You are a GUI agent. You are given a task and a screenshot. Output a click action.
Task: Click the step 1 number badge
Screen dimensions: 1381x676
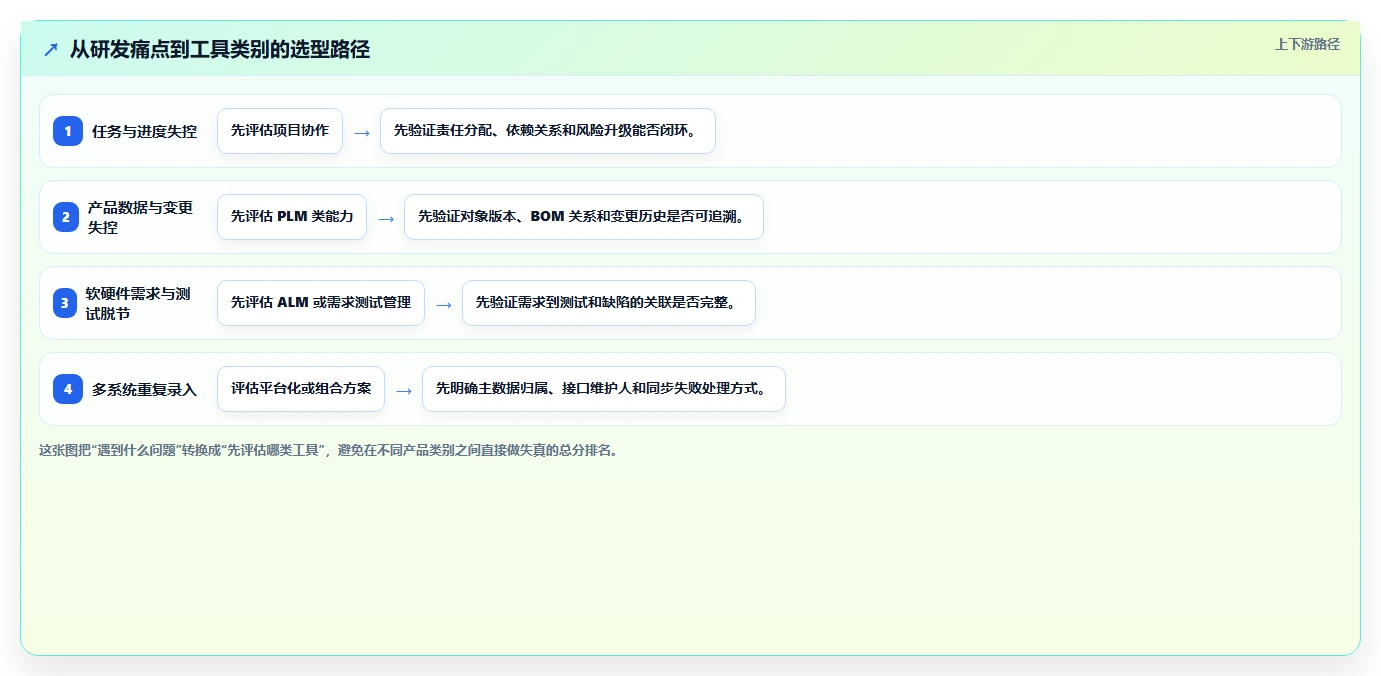pyautogui.click(x=68, y=131)
